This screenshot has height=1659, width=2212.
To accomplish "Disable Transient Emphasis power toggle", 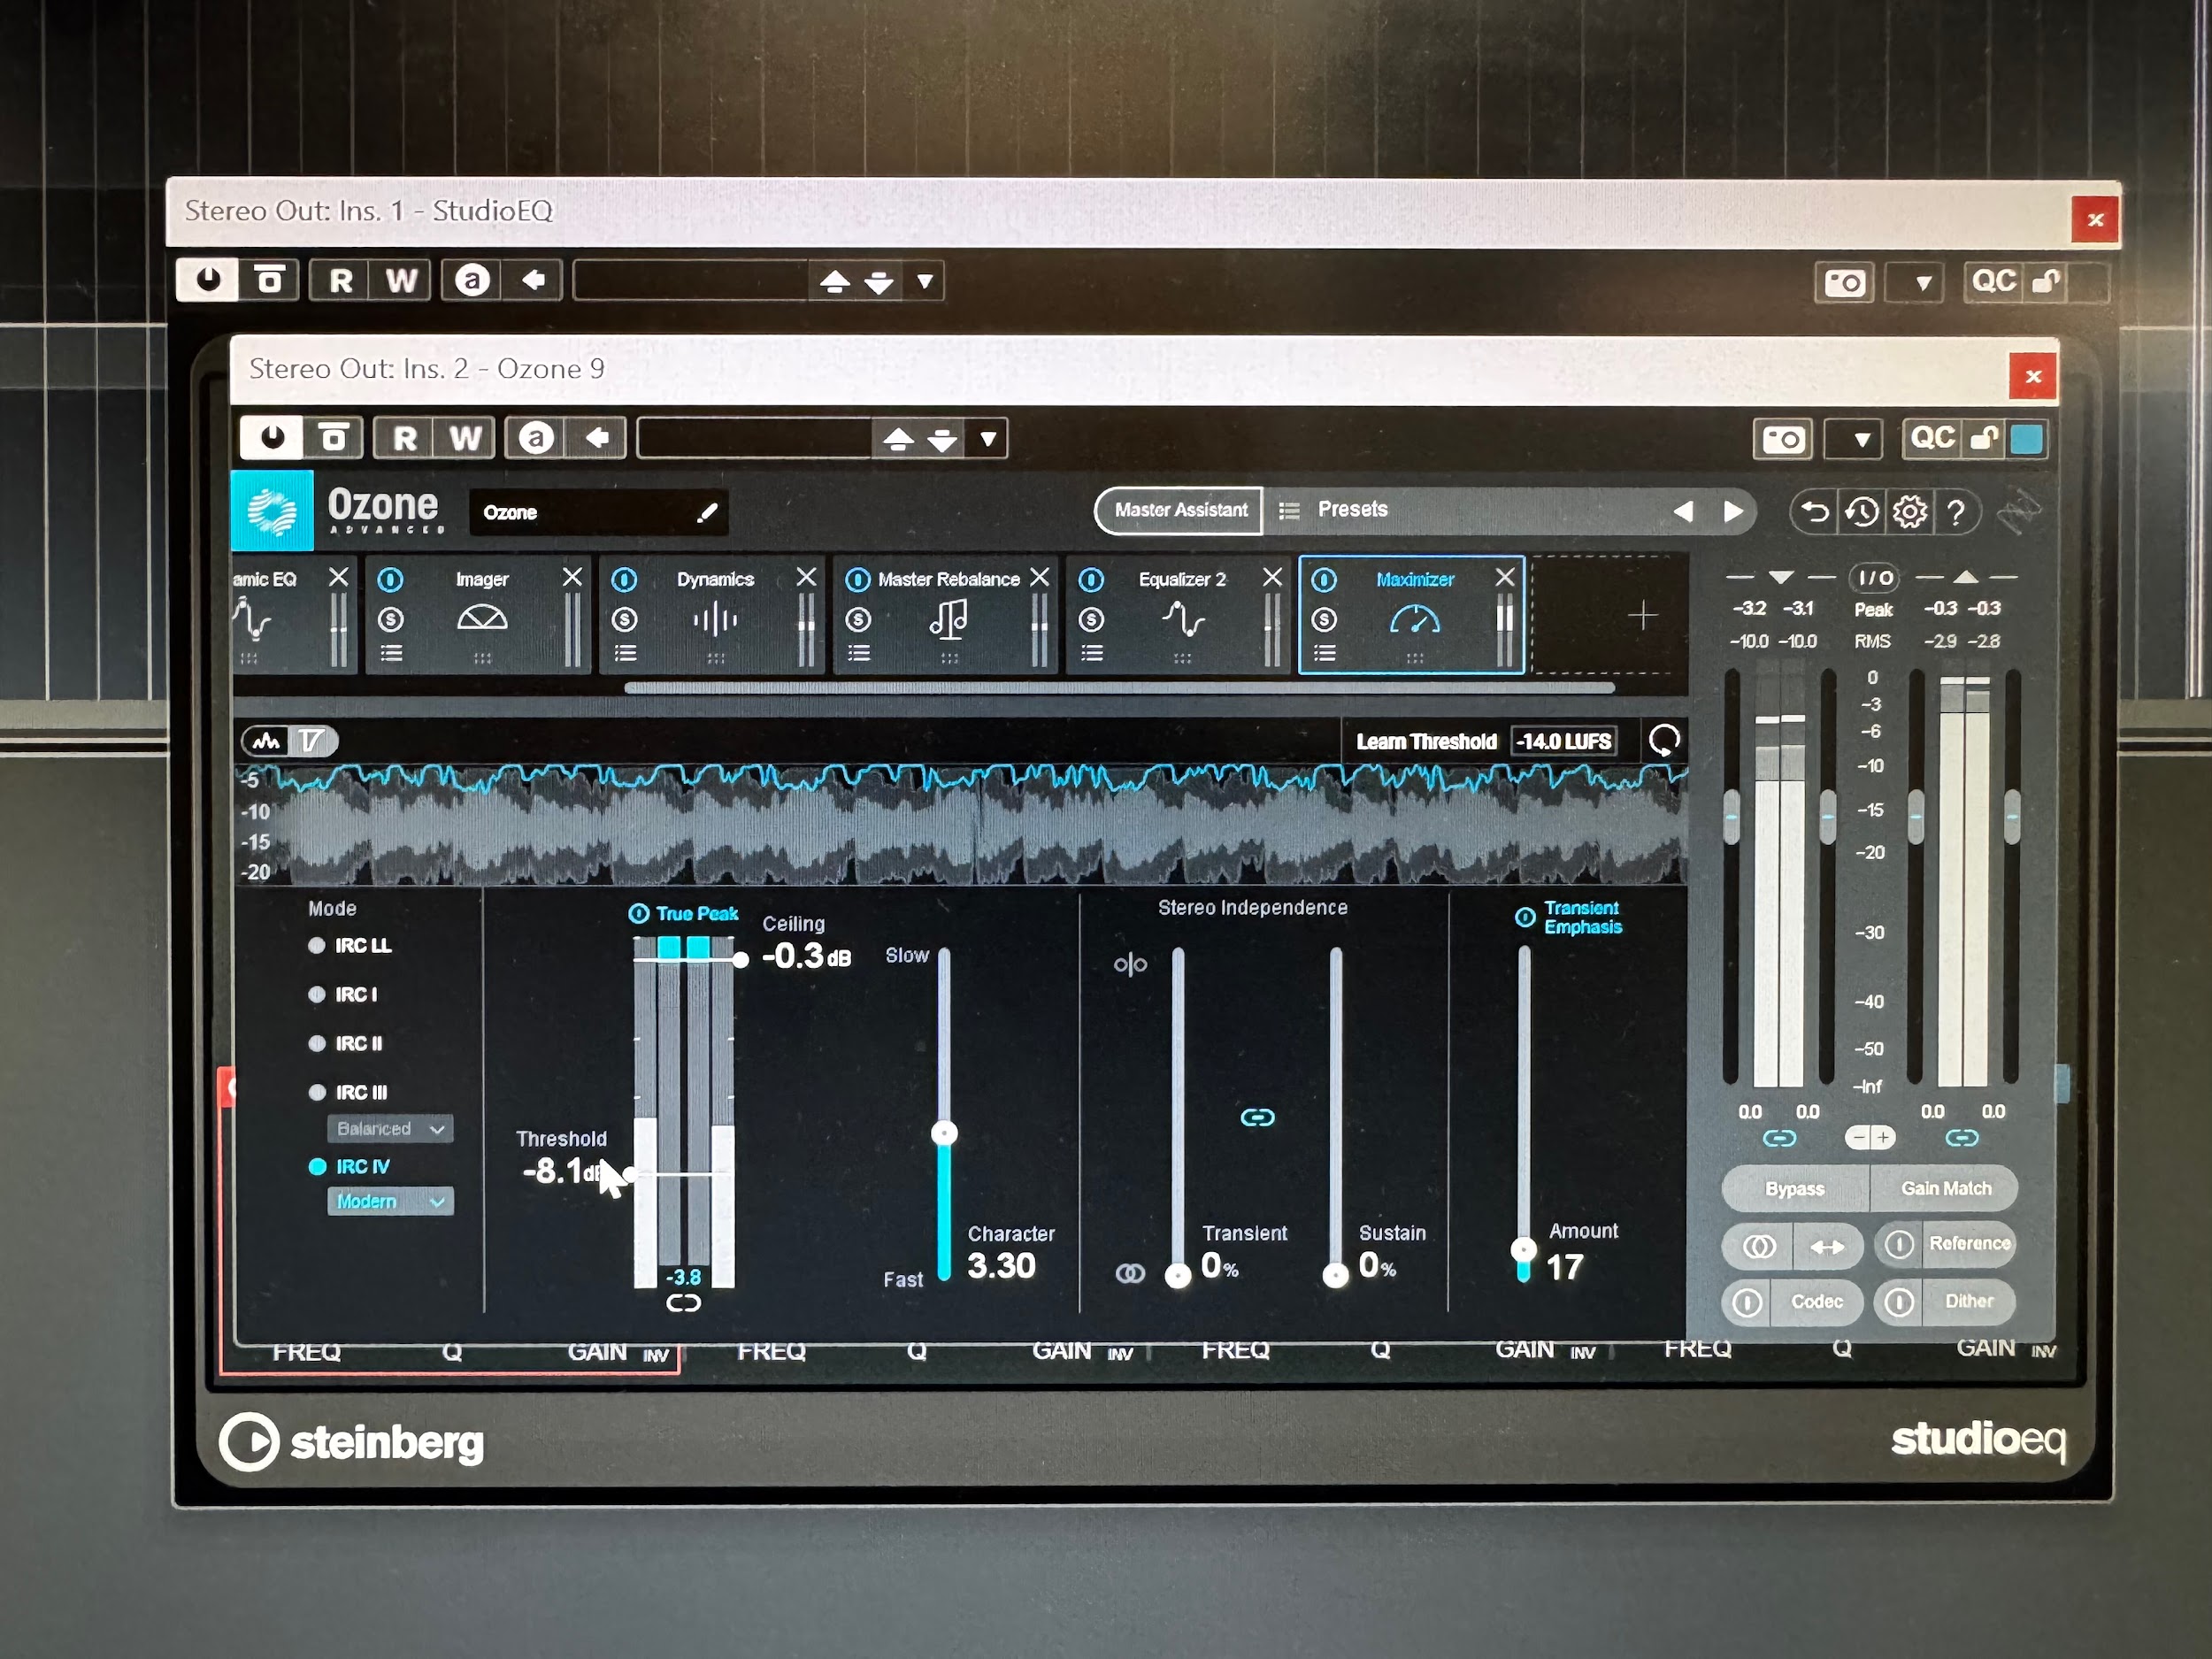I will (x=1525, y=917).
